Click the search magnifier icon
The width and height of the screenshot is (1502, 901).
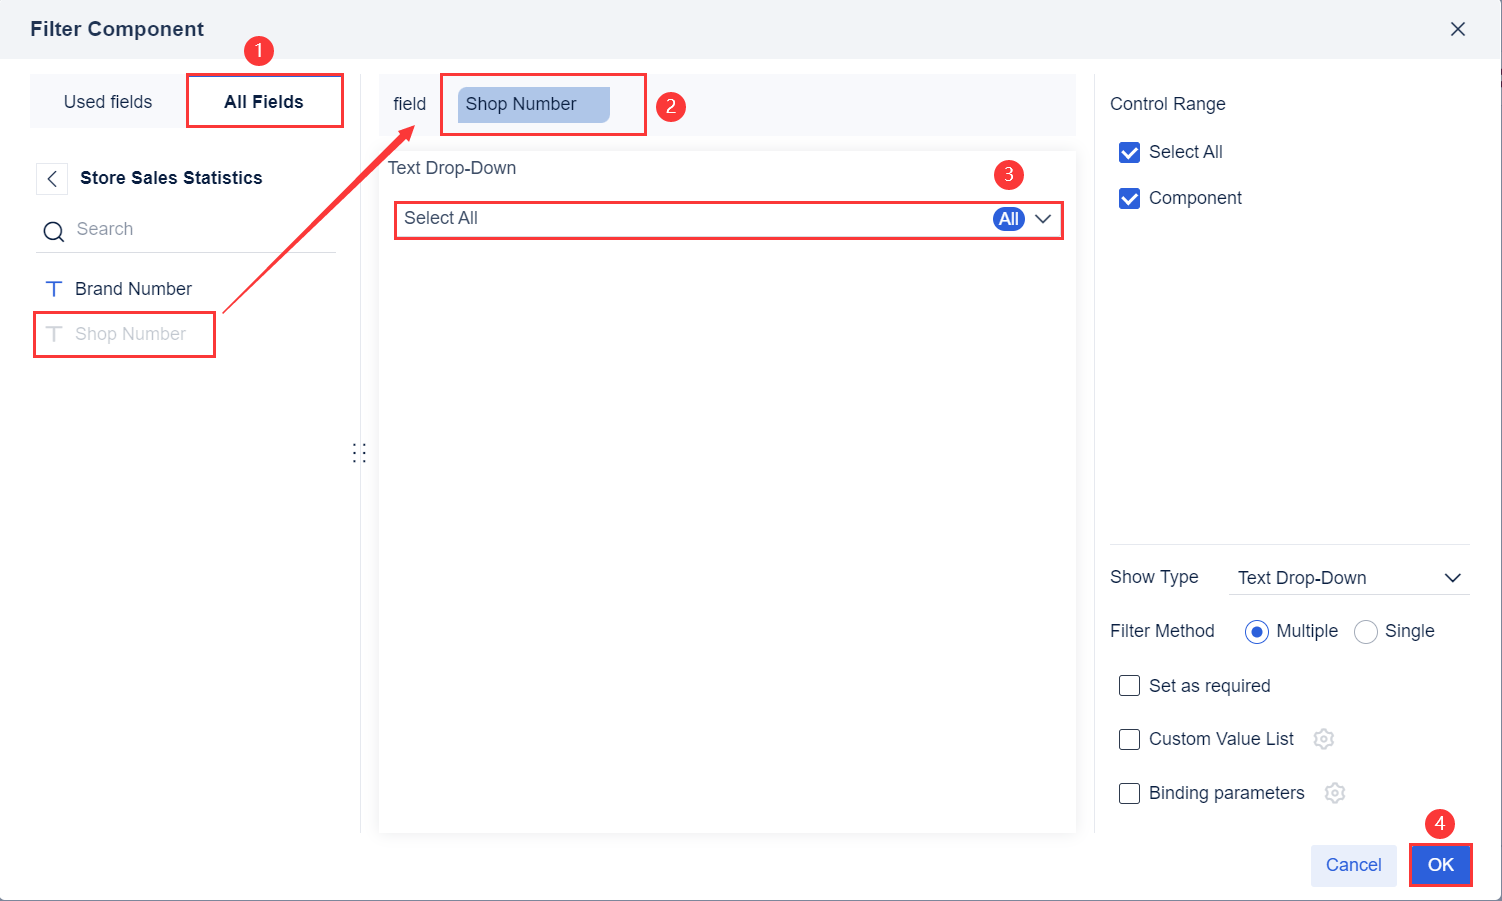[x=53, y=230]
